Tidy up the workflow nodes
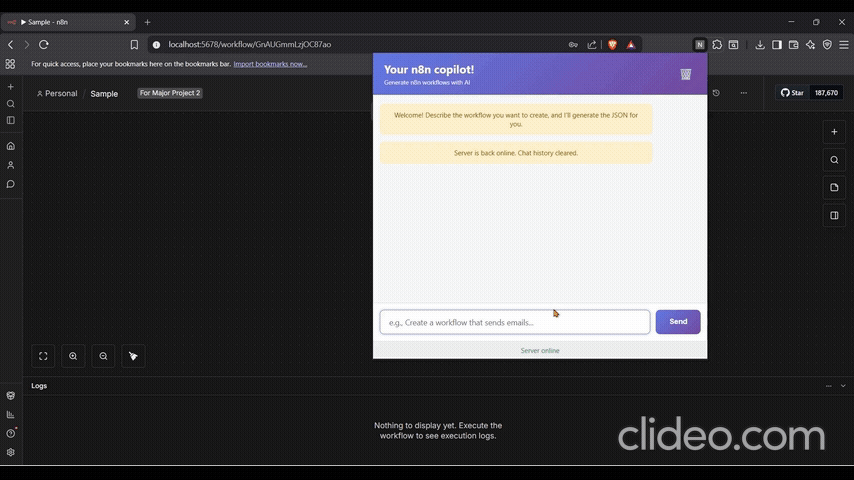This screenshot has height=480, width=854. click(x=133, y=356)
